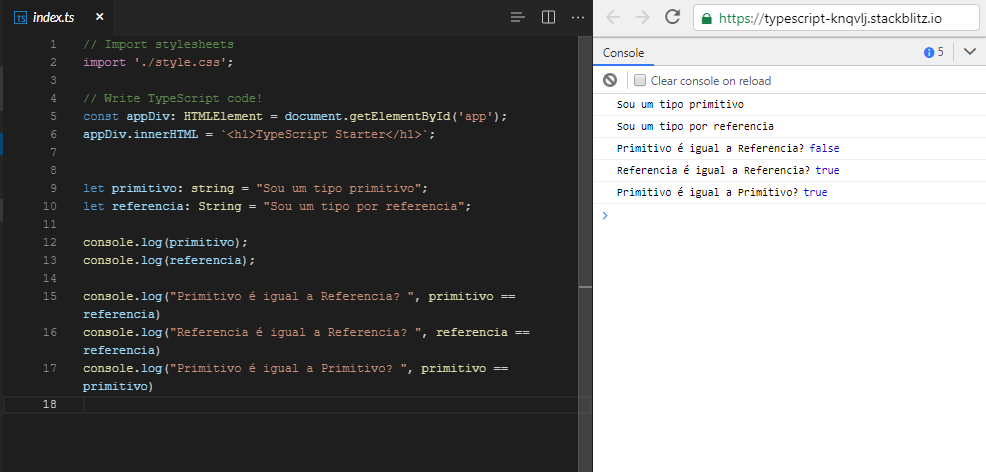Click the editor vertical scrollbar marker
Viewport: 986px width, 472px height.
[x=585, y=287]
